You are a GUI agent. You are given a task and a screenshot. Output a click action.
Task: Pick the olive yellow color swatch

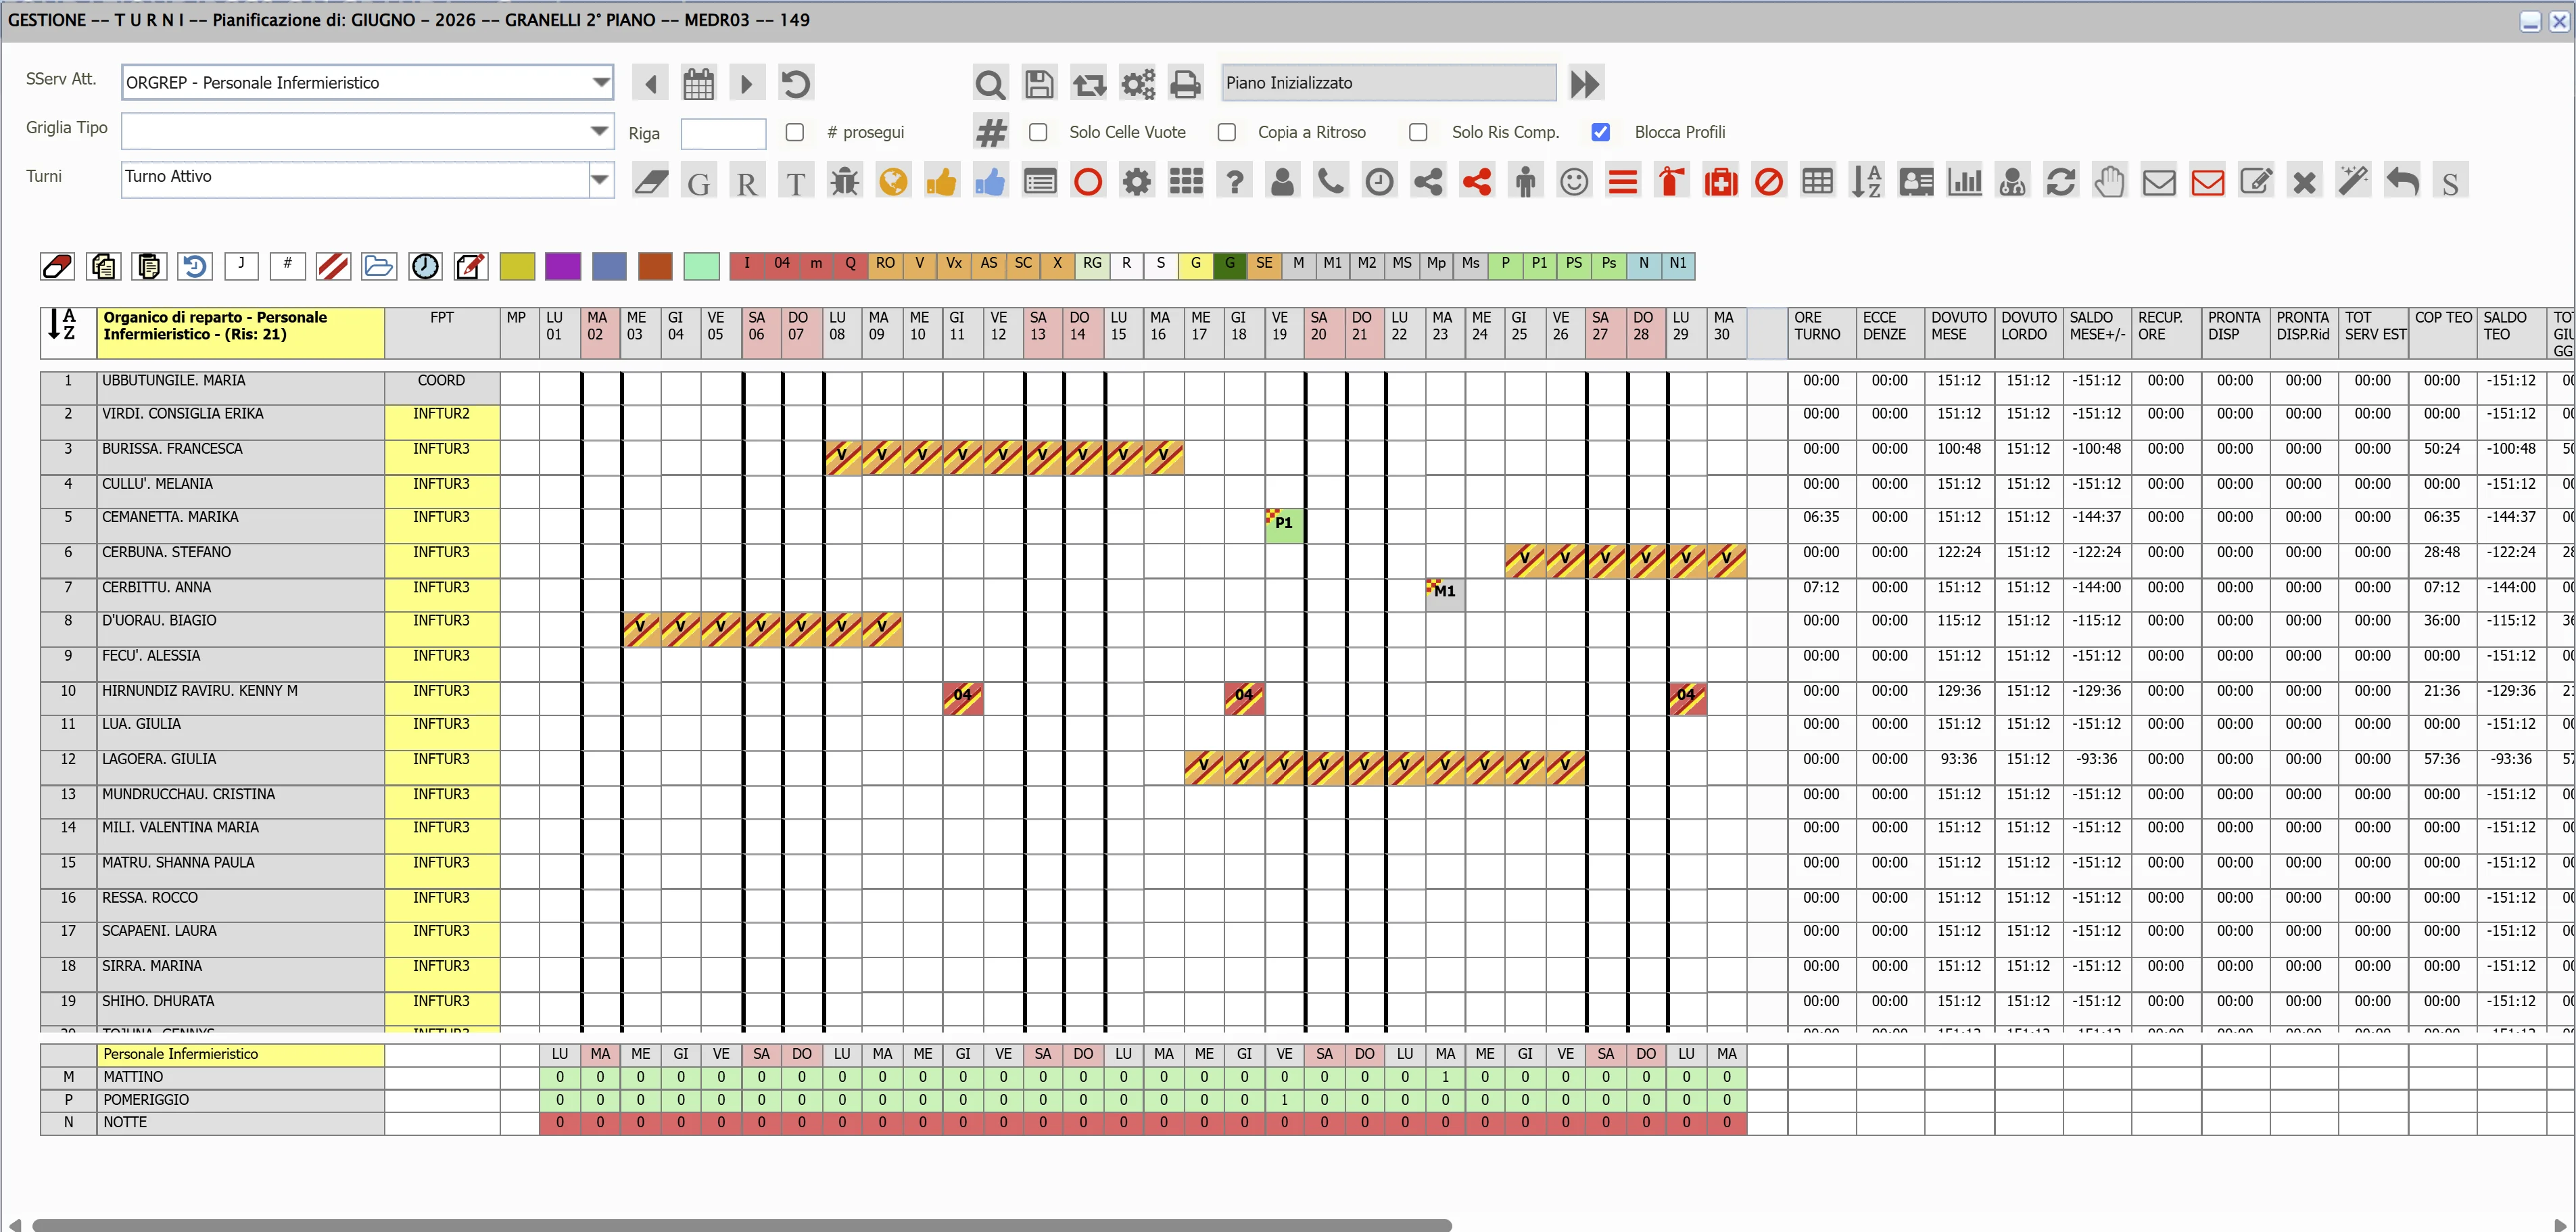coord(517,266)
